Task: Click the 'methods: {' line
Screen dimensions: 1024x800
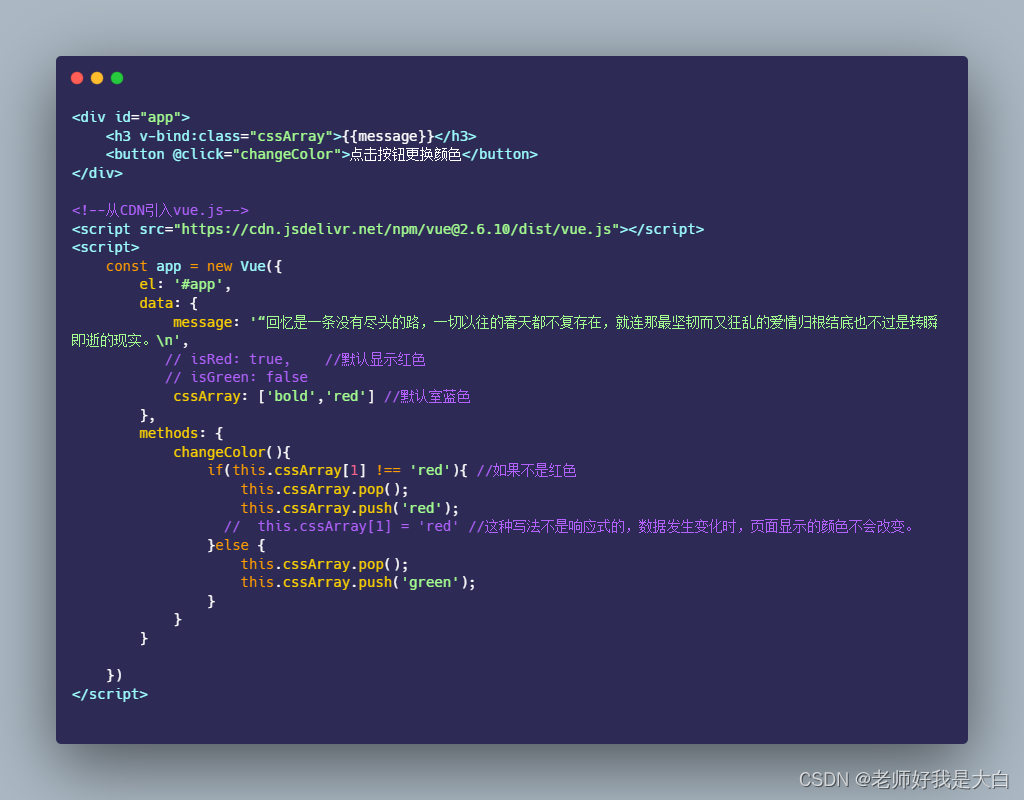Action: (181, 434)
